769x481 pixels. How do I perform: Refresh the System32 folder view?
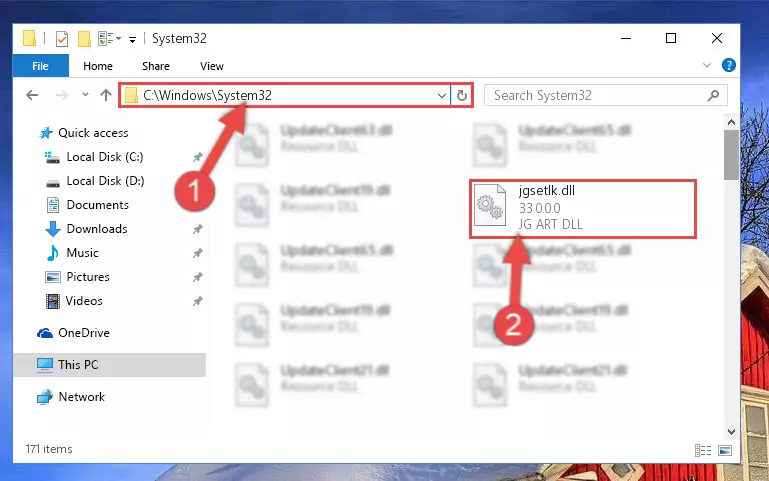(x=461, y=96)
